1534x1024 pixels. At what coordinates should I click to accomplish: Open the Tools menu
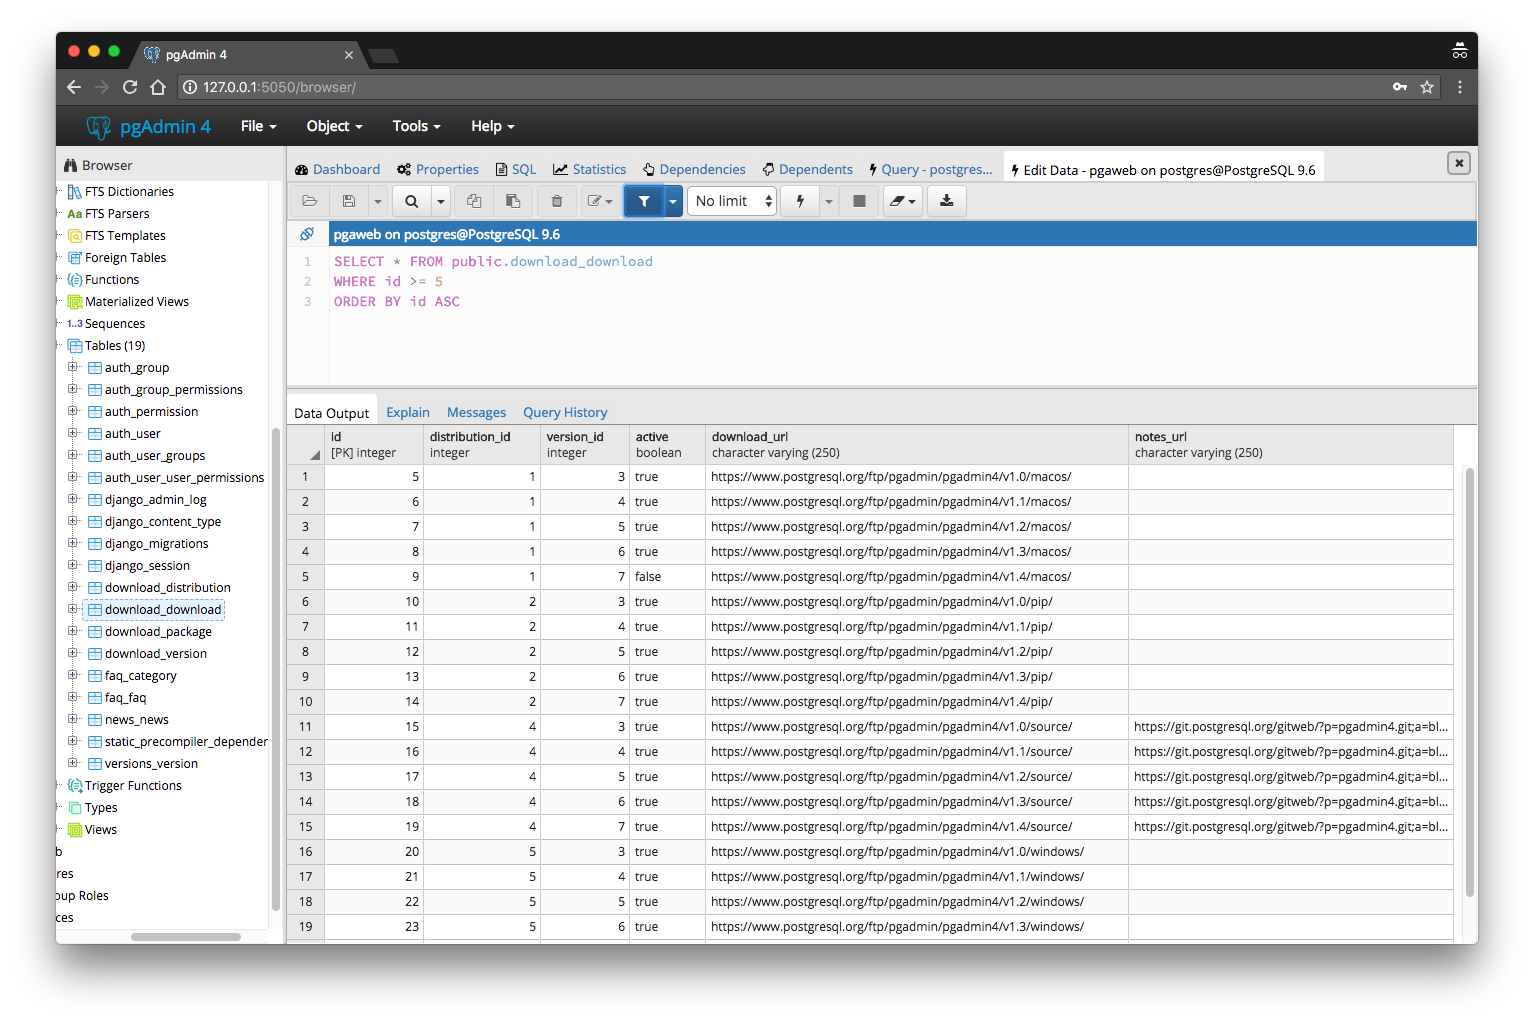[416, 126]
